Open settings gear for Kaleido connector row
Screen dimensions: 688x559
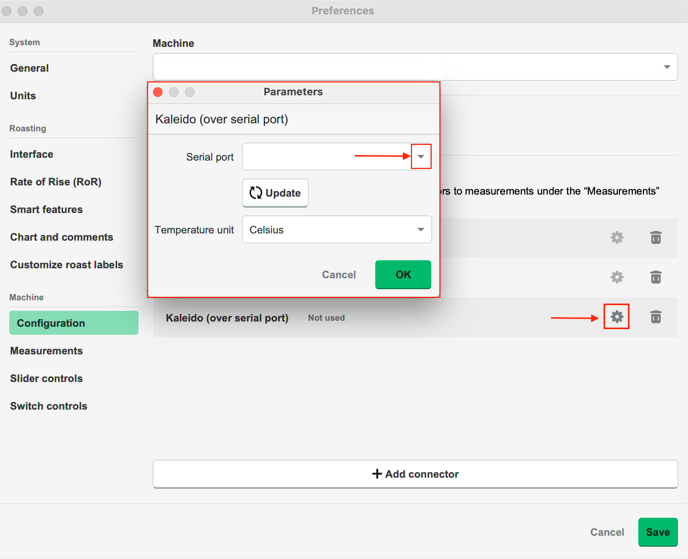click(616, 316)
